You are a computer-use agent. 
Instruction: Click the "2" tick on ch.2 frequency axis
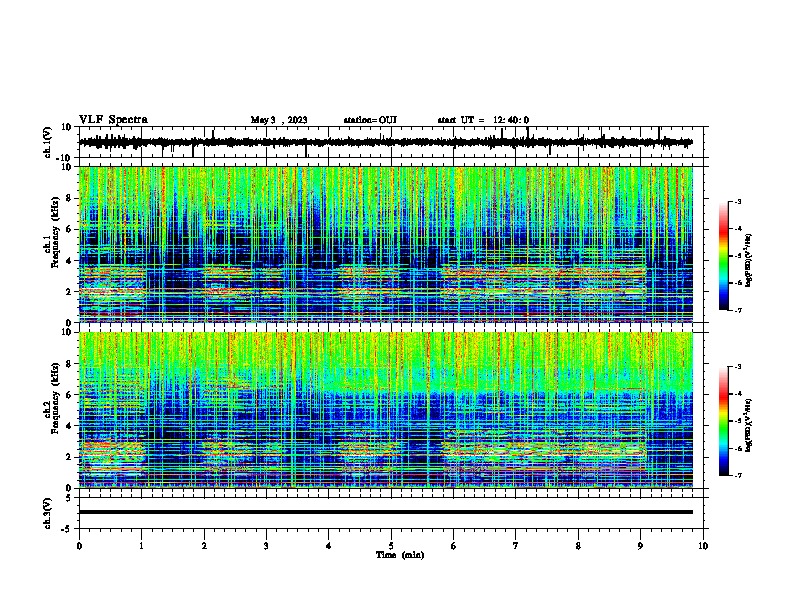69,457
